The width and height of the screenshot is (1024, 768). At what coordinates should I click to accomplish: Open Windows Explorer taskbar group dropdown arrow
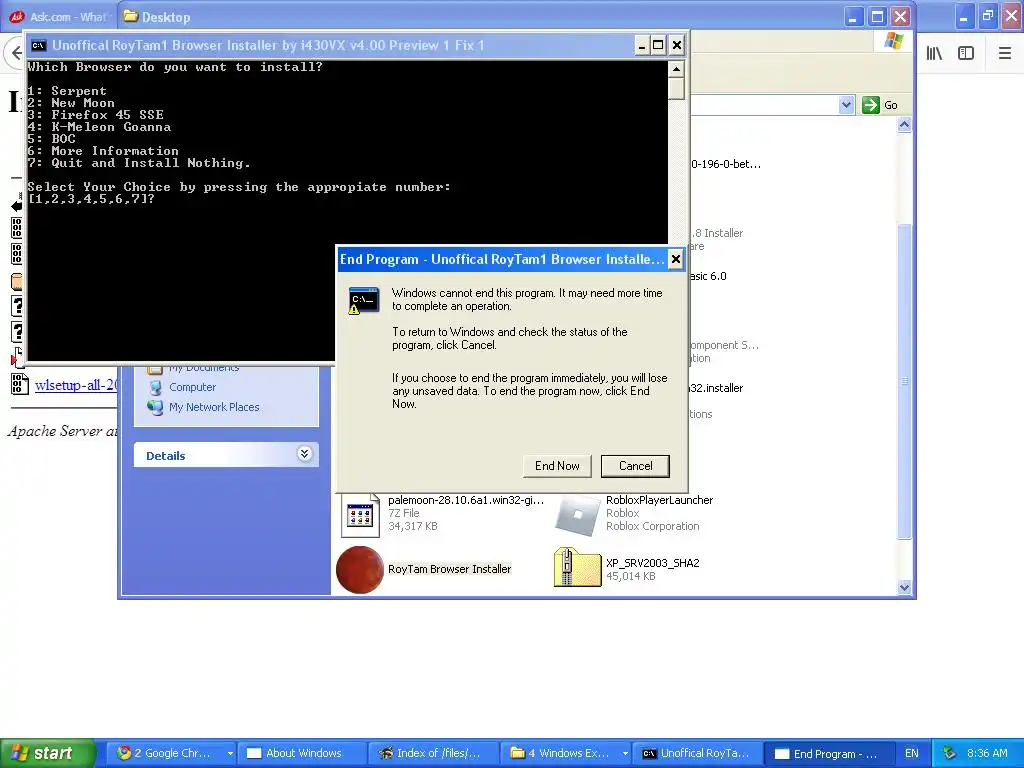click(625, 754)
